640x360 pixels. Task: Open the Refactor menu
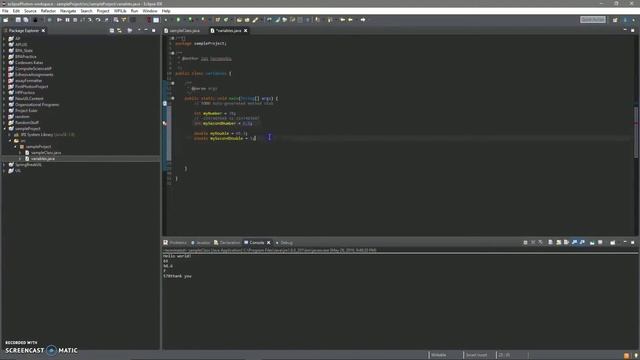point(48,11)
